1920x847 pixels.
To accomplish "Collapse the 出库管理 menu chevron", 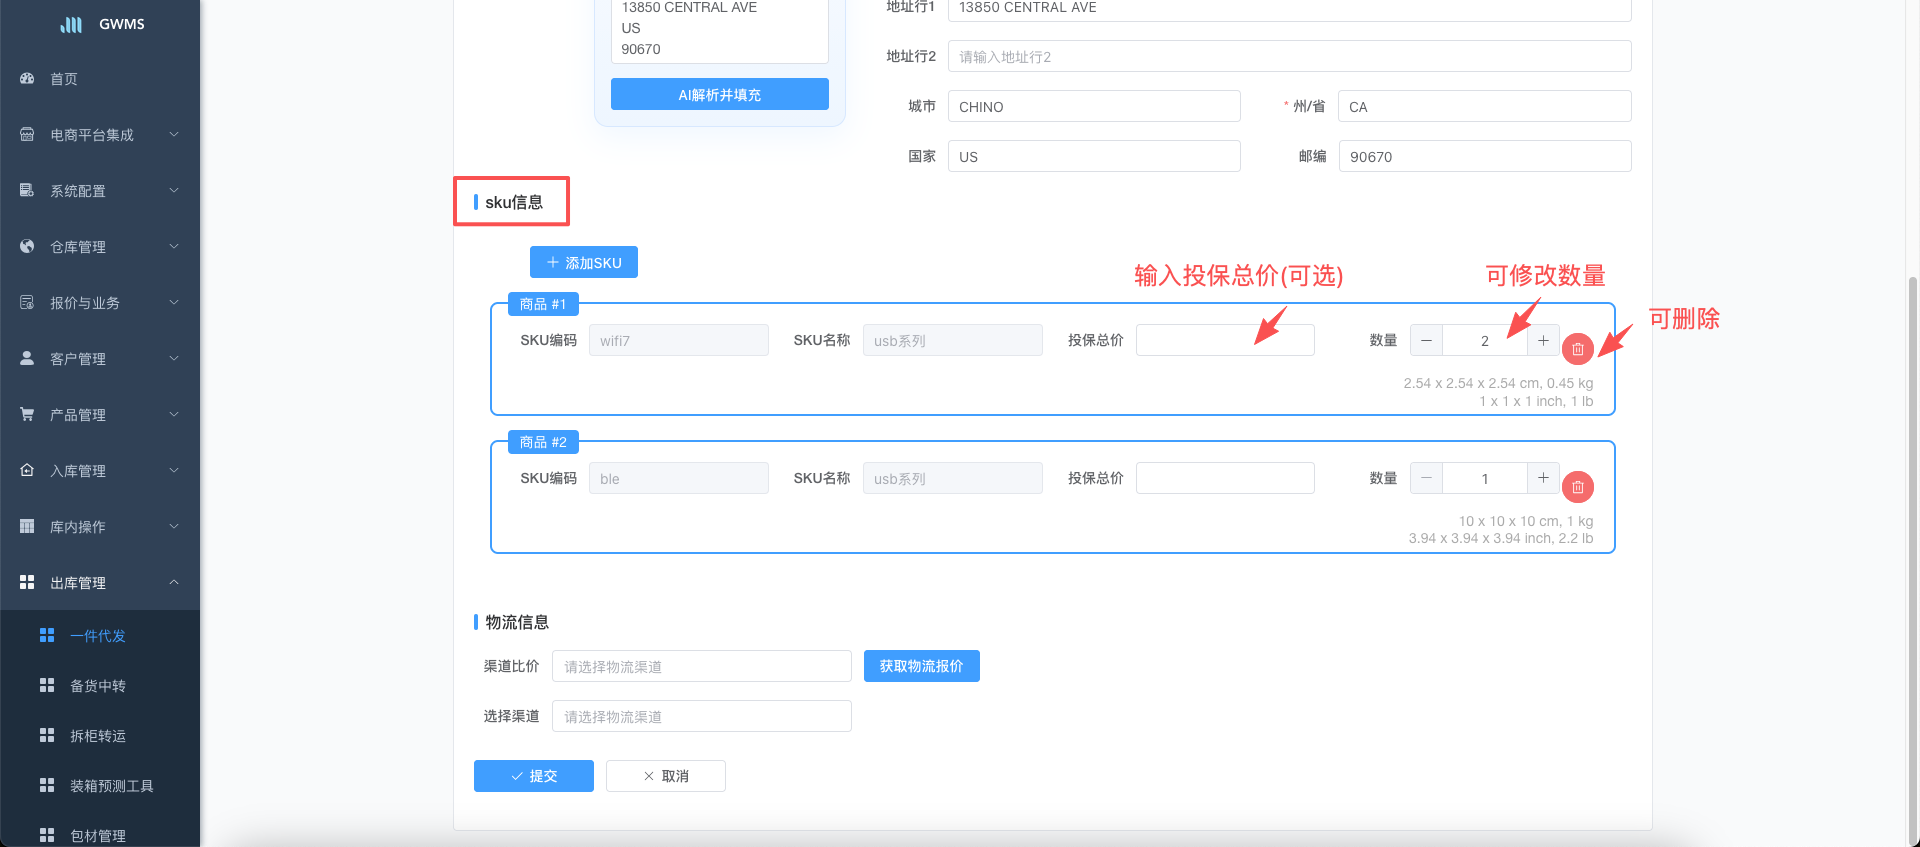I will 174,582.
